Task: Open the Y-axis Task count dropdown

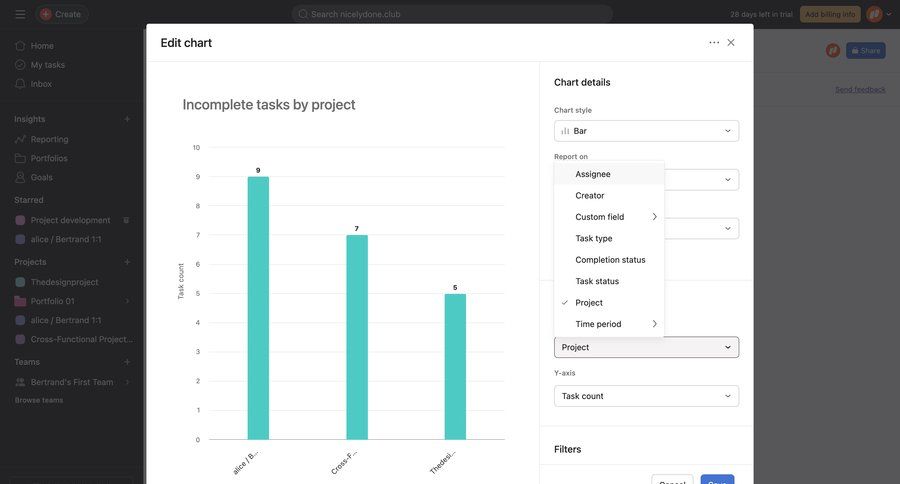Action: click(x=646, y=396)
